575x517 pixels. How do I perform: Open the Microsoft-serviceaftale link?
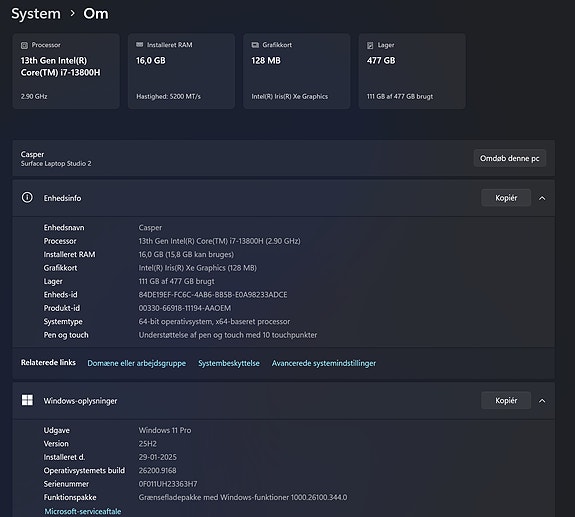pyautogui.click(x=83, y=512)
